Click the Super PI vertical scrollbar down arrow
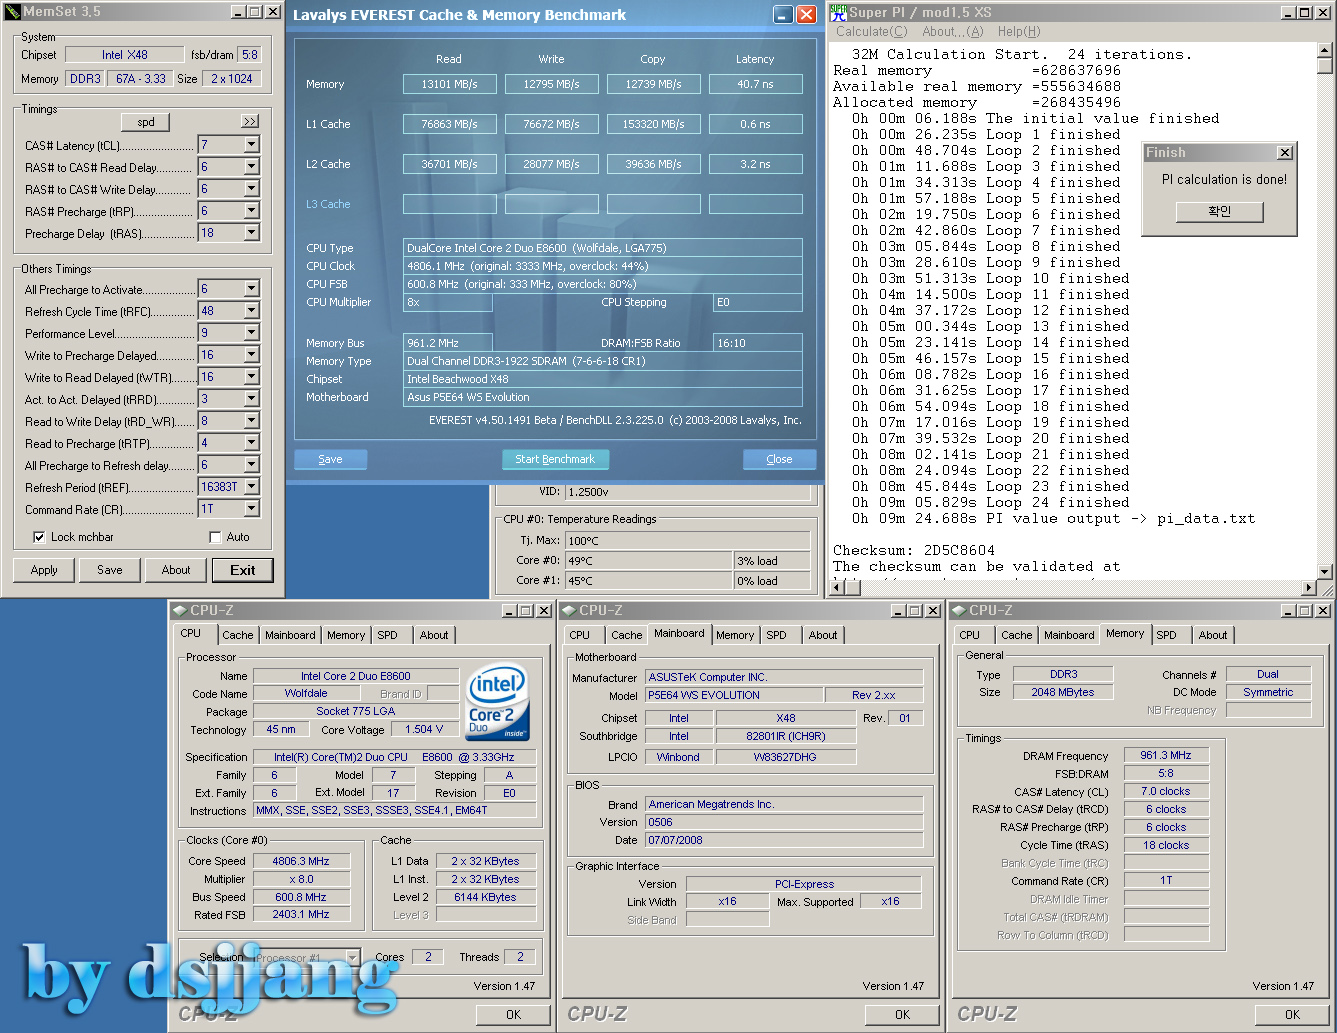 tap(1325, 572)
